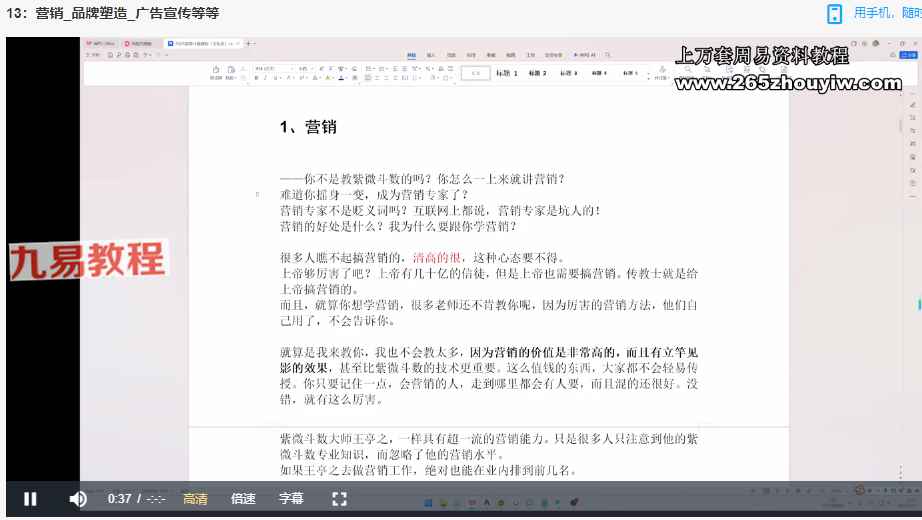The height and width of the screenshot is (520, 922).
Task: Click the underlined A font color icon
Action: (341, 78)
